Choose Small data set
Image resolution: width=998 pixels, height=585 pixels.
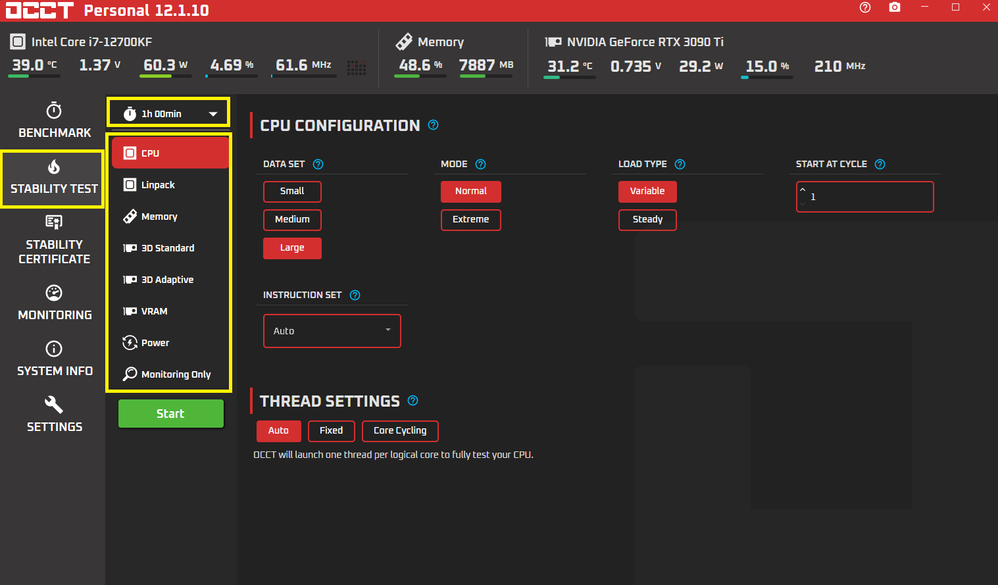point(292,191)
